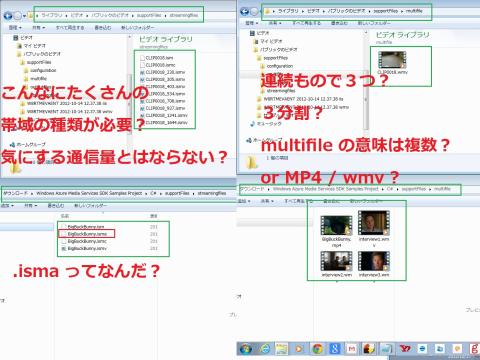Screen dimensions: 480x360
Task: Select the CLIP0018.ismc file
Action: point(157,65)
